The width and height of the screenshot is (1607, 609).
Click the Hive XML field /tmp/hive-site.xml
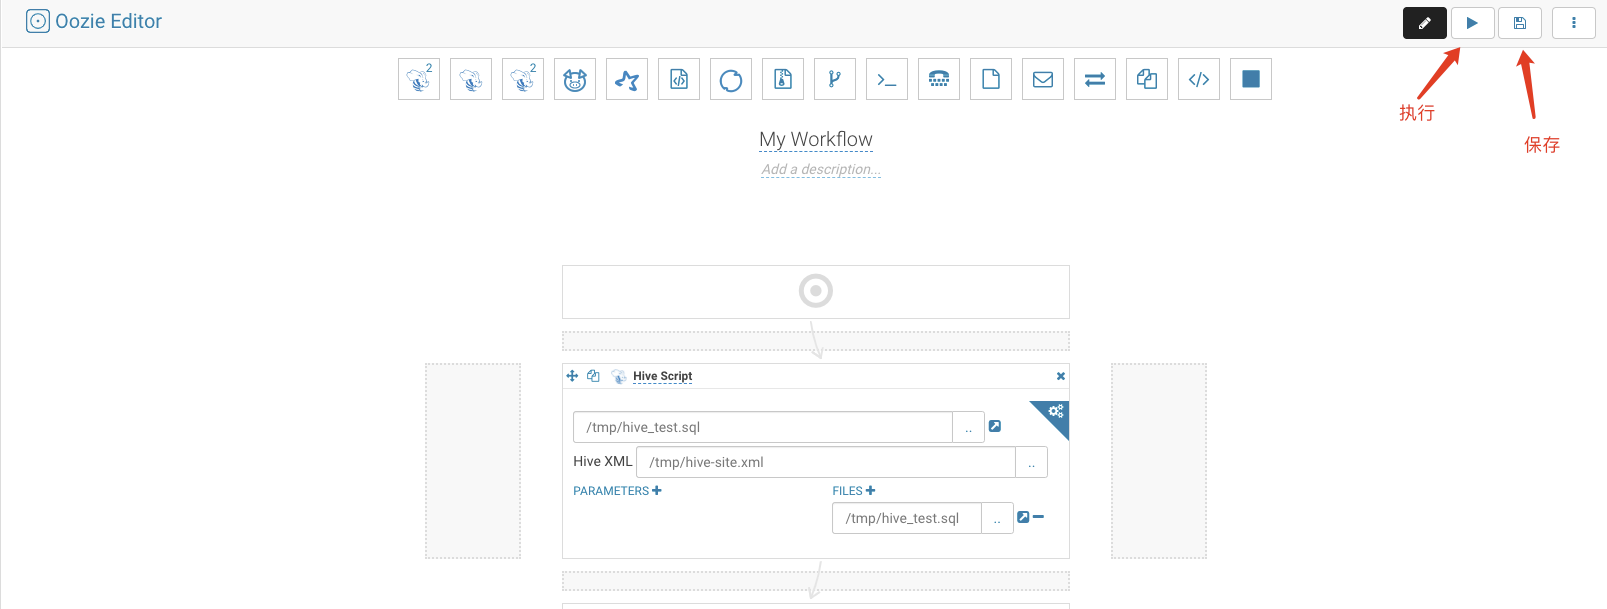tap(826, 462)
